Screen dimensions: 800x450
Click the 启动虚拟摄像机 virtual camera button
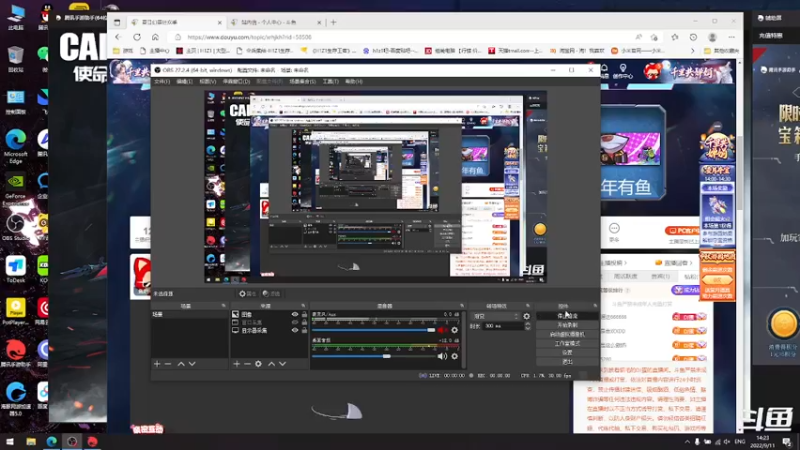coord(567,334)
